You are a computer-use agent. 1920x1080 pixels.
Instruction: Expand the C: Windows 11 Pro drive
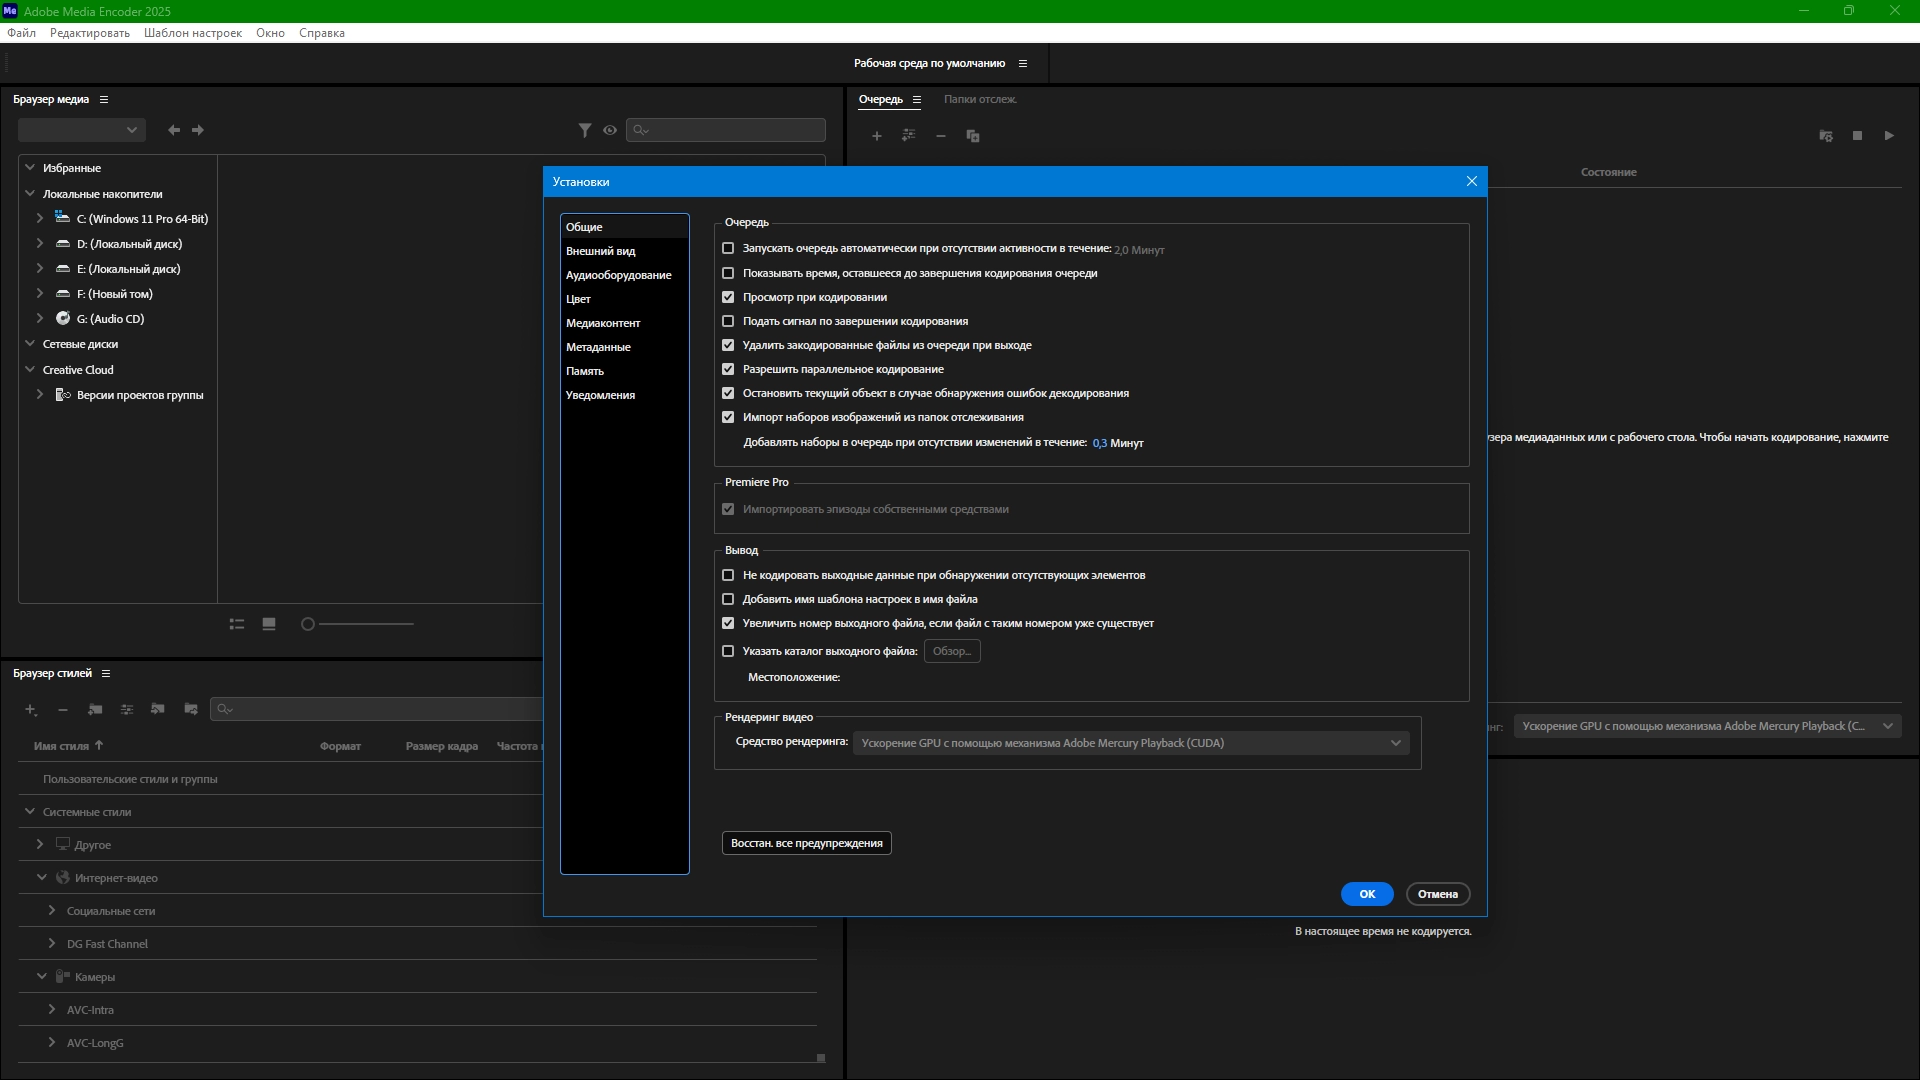40,218
